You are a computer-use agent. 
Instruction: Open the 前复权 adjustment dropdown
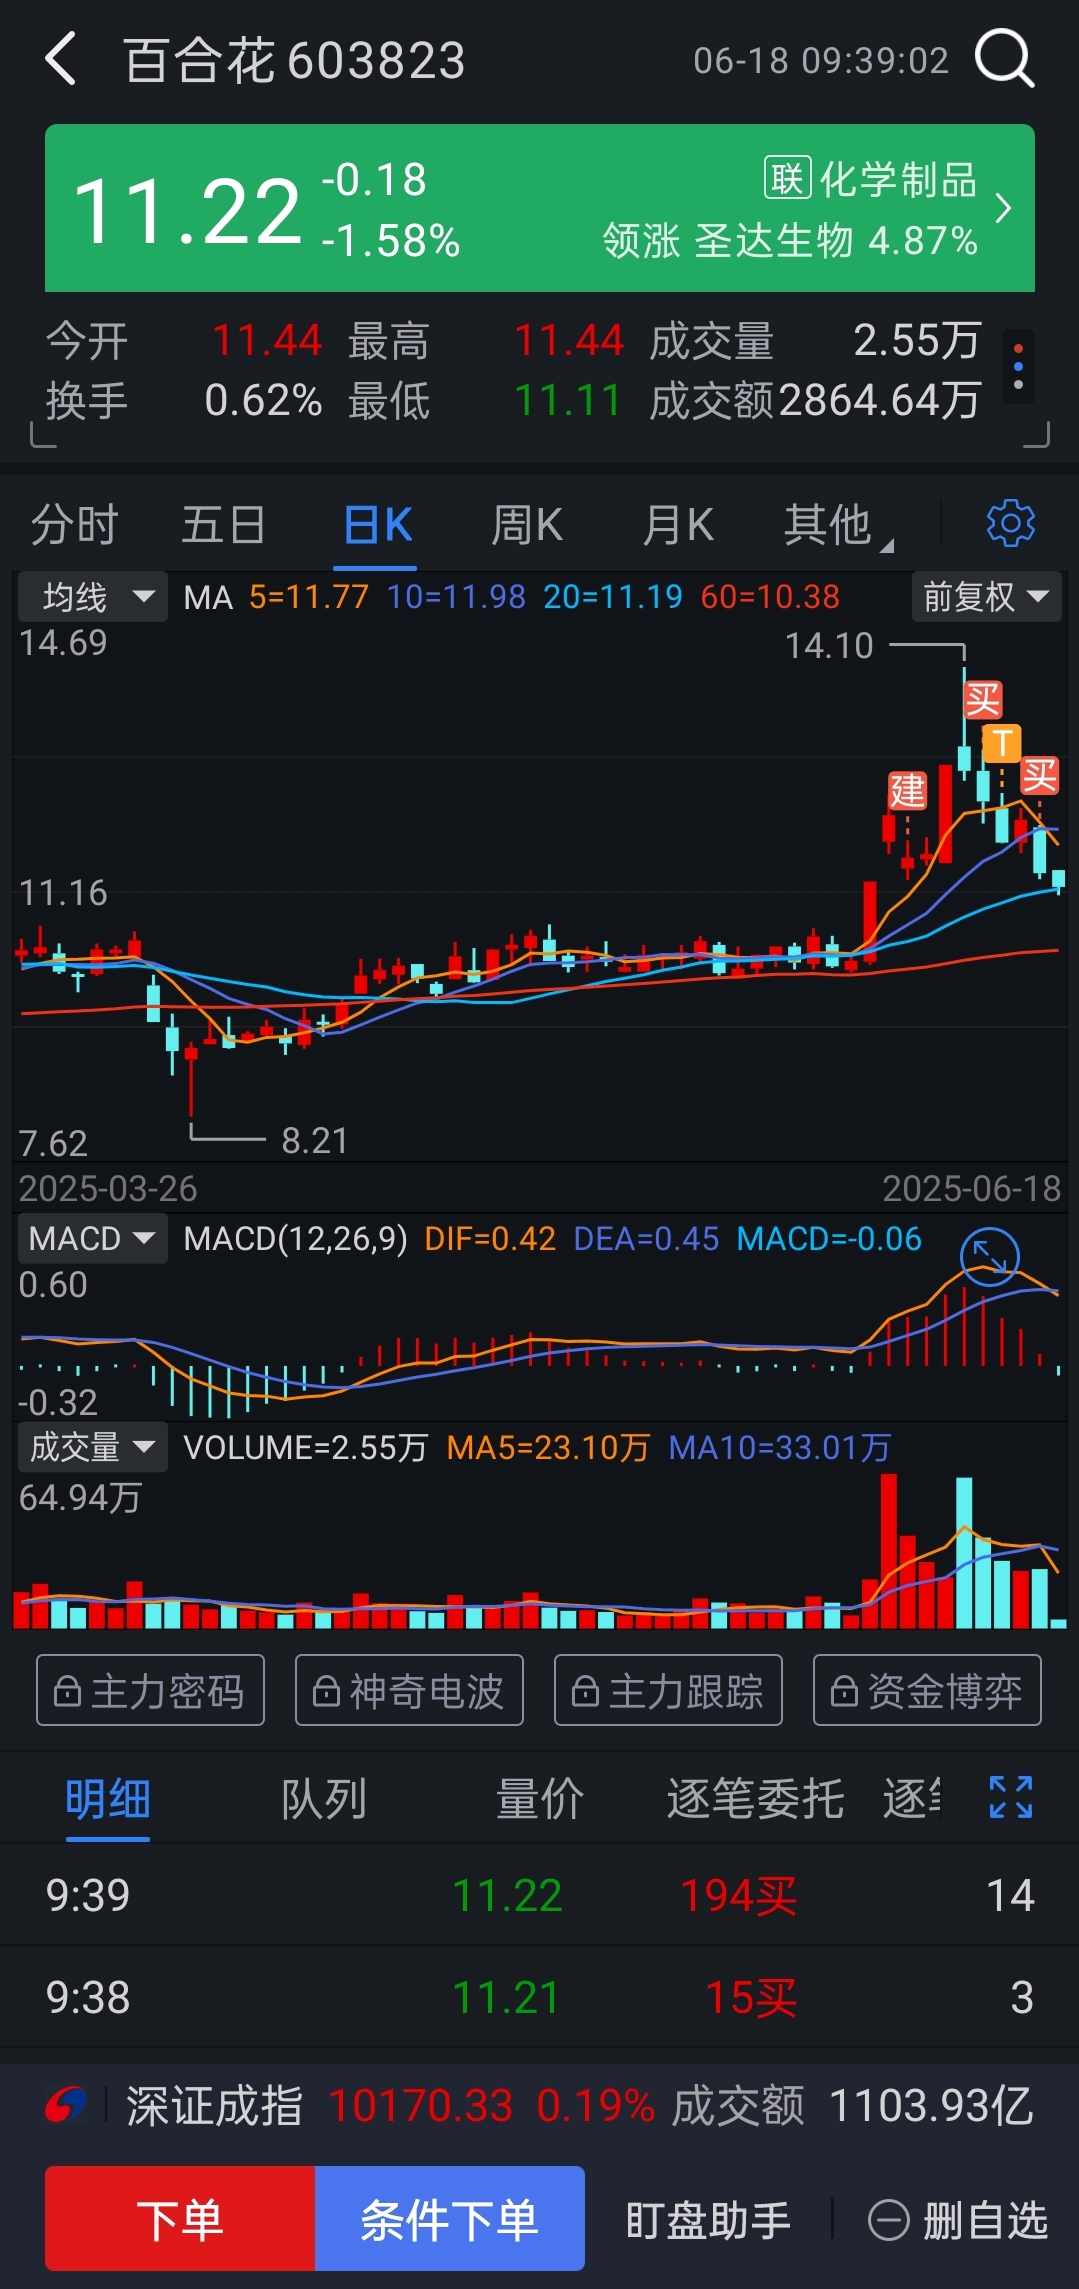[x=986, y=597]
